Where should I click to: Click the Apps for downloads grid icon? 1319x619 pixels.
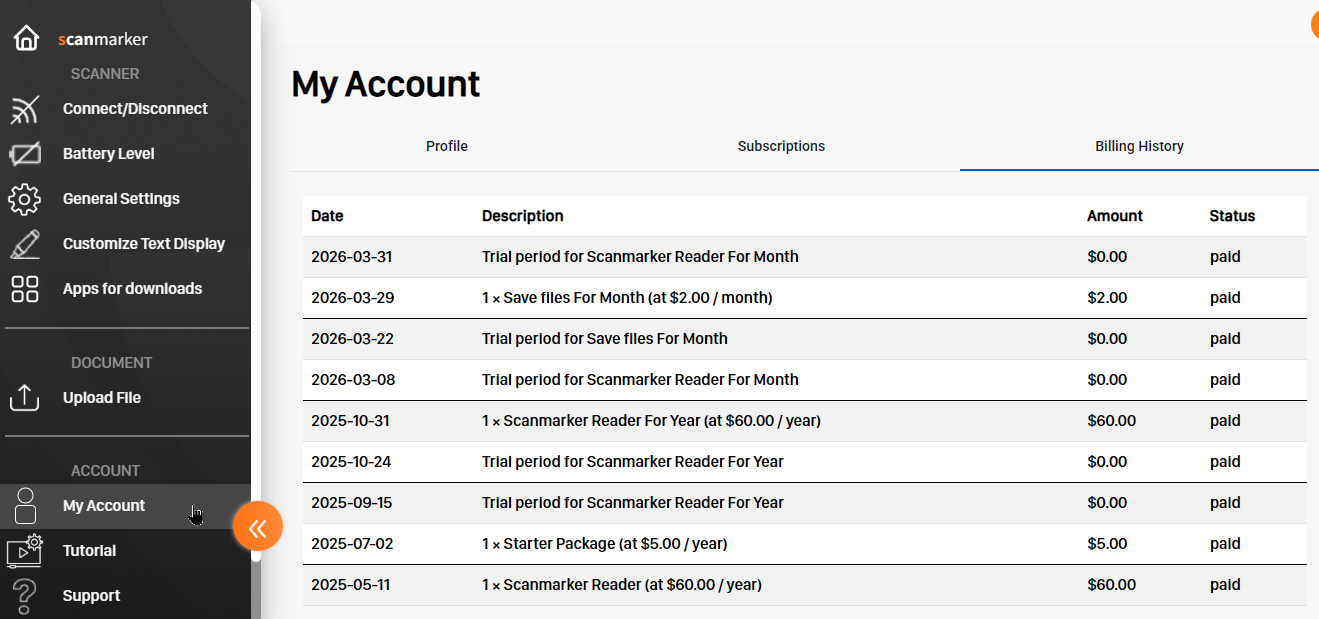(x=24, y=289)
